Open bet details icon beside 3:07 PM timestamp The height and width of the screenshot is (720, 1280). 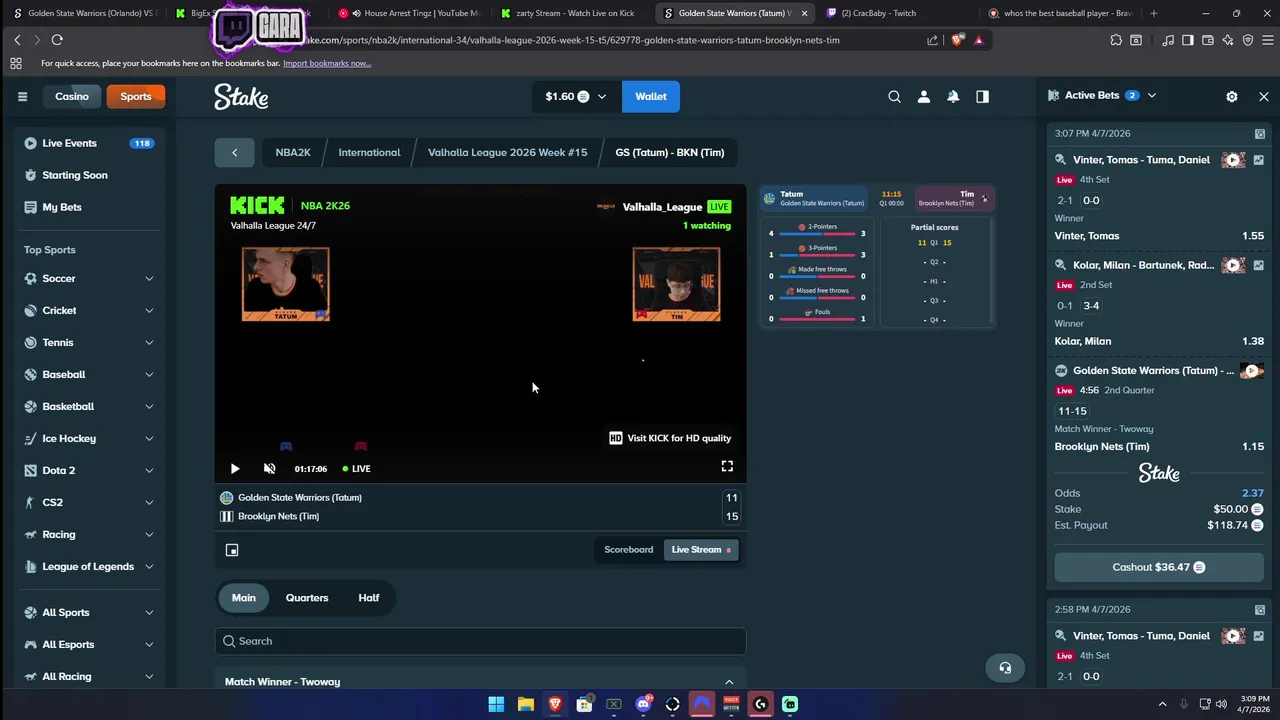[1260, 134]
